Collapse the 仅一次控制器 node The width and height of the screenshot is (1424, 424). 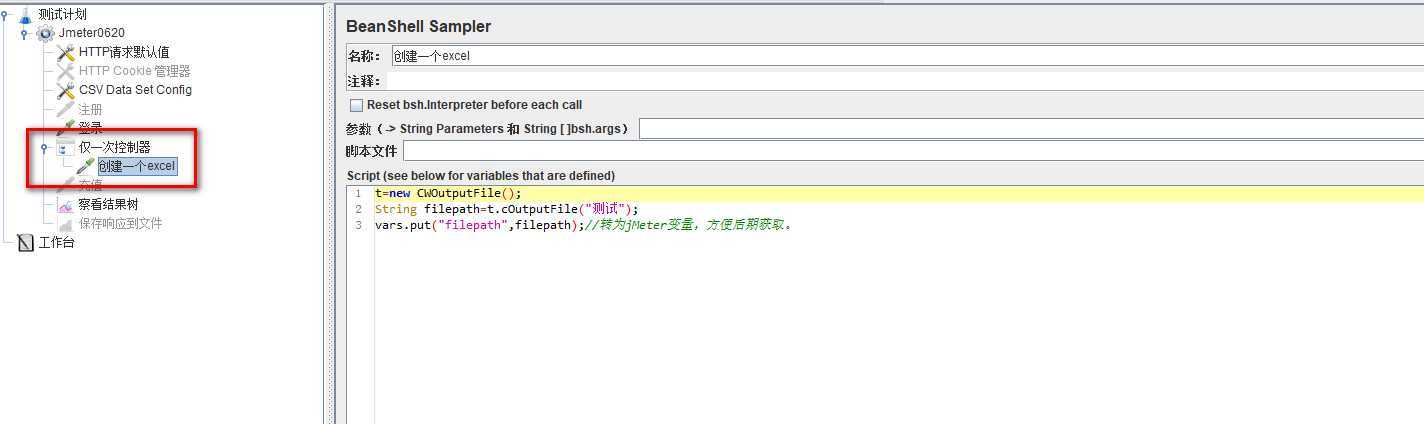[44, 148]
